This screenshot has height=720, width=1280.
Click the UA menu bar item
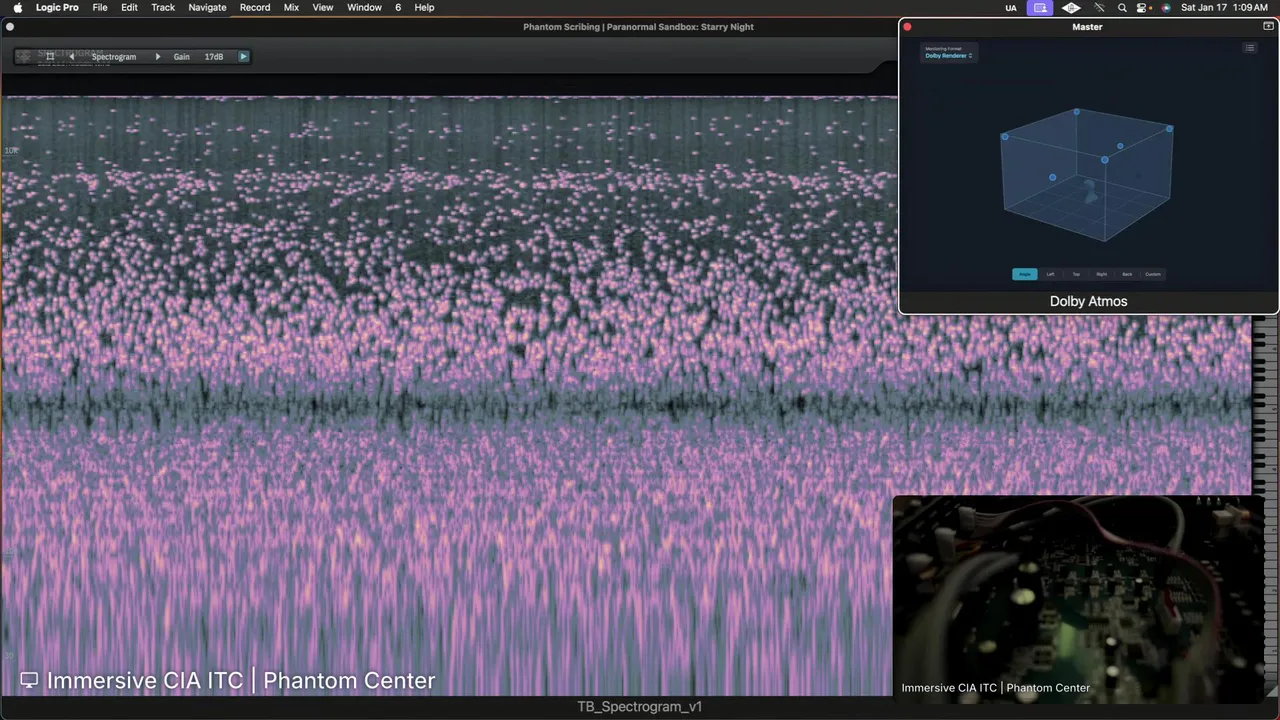(x=1011, y=8)
